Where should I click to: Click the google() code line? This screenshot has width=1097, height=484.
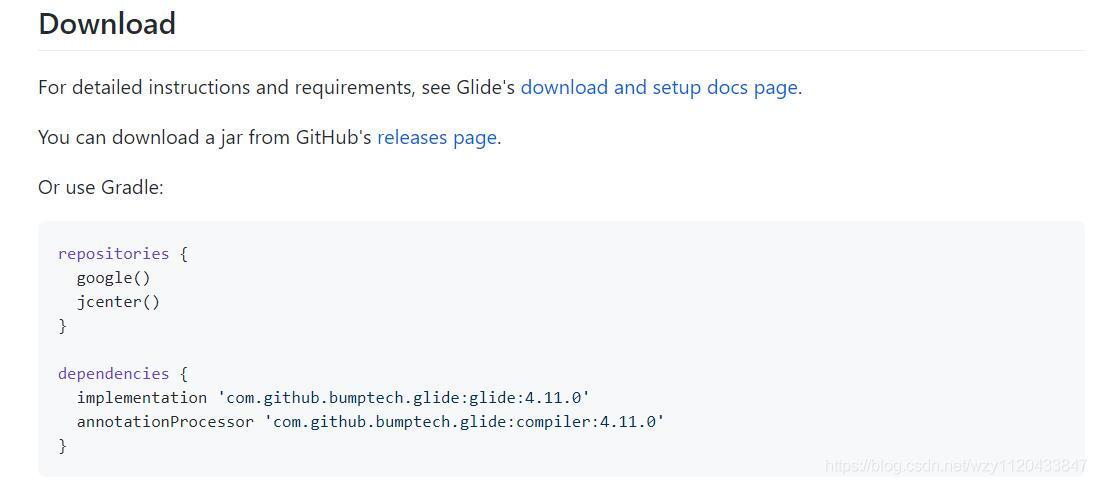114,278
